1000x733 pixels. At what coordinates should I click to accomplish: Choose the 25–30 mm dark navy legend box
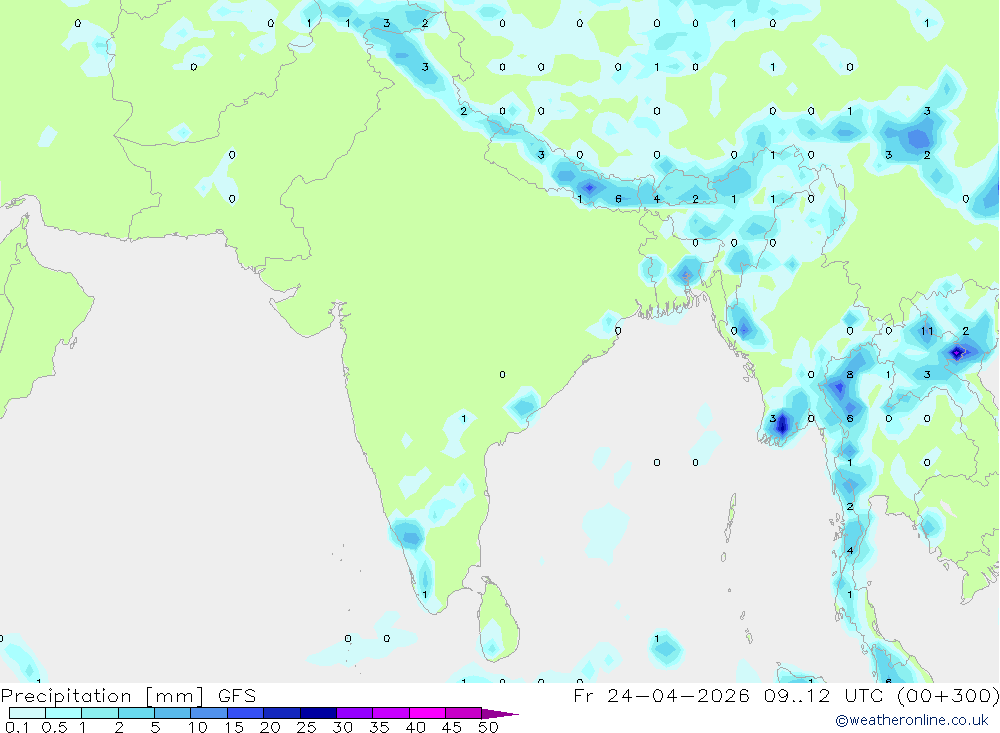tap(318, 713)
